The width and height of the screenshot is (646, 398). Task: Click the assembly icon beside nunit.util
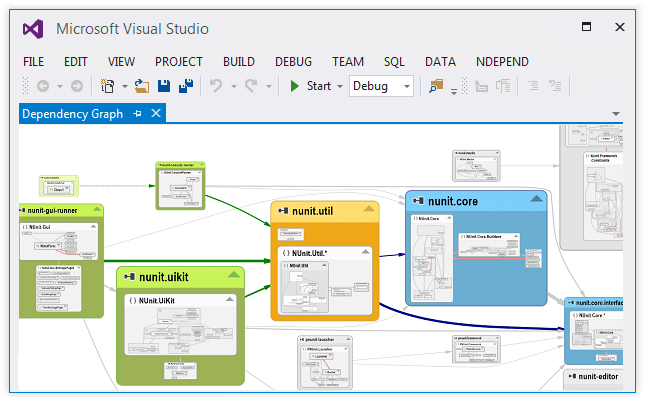coord(283,211)
